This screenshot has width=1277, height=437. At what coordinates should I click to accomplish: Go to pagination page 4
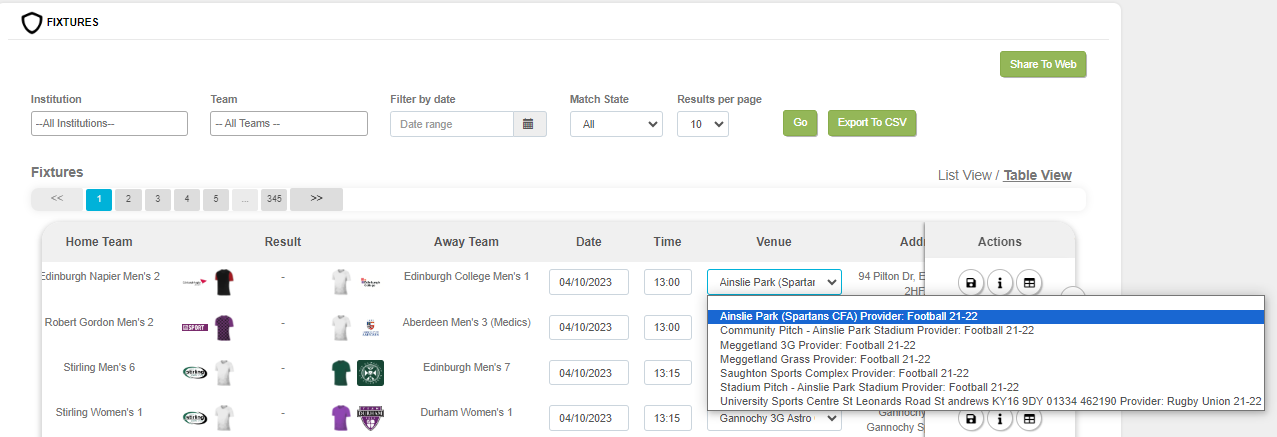187,199
